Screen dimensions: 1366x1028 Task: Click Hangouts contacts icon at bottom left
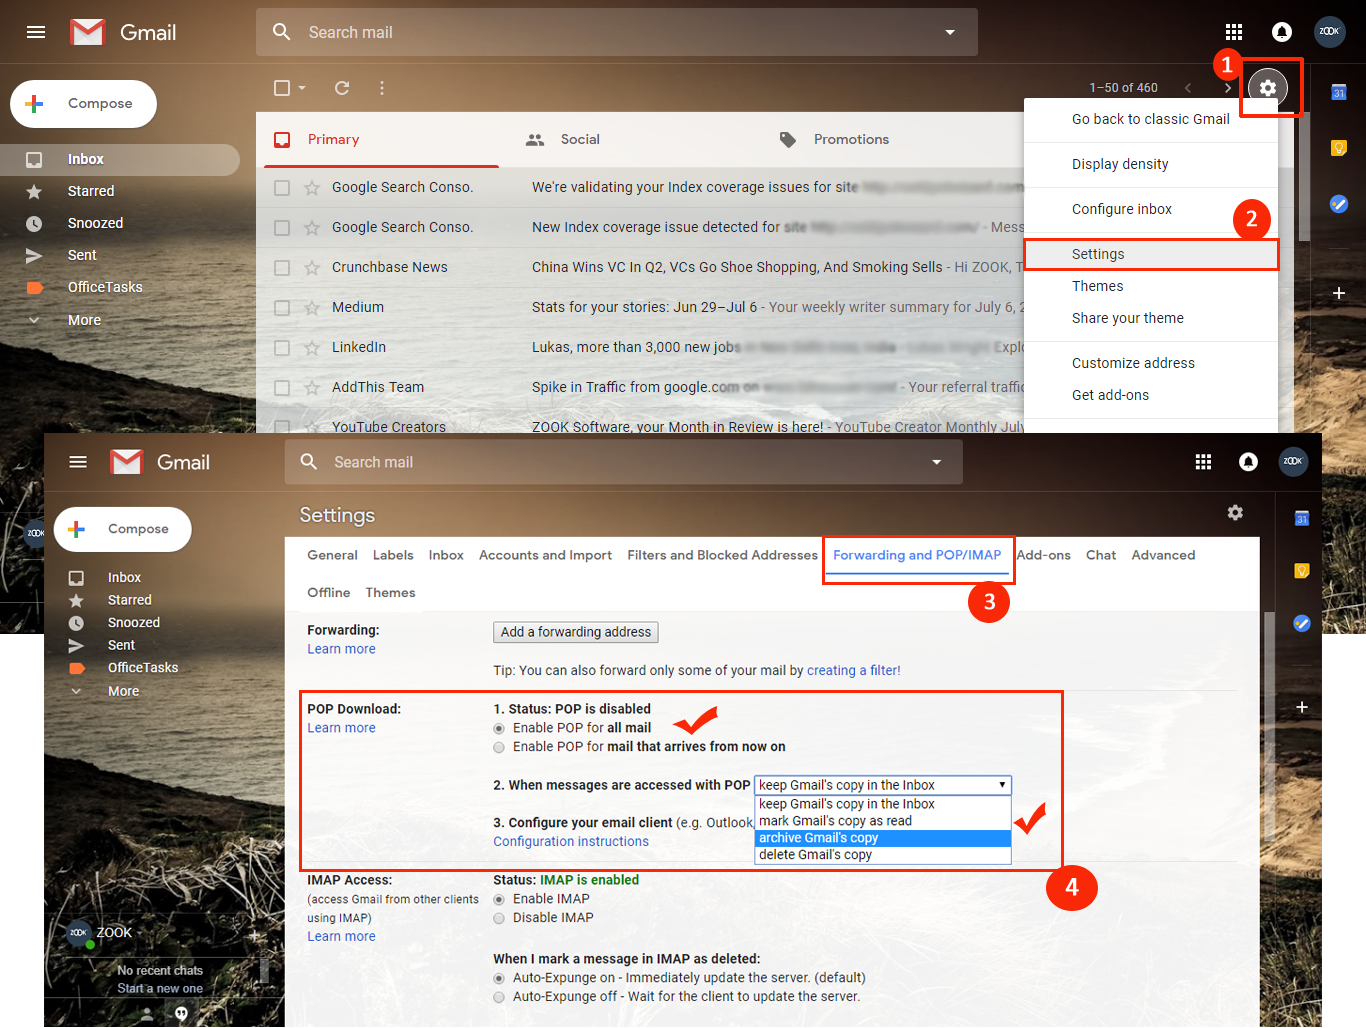[x=147, y=1014]
